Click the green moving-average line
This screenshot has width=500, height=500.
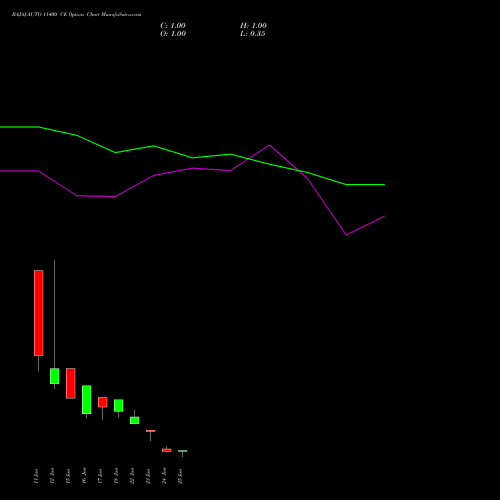pos(192,157)
